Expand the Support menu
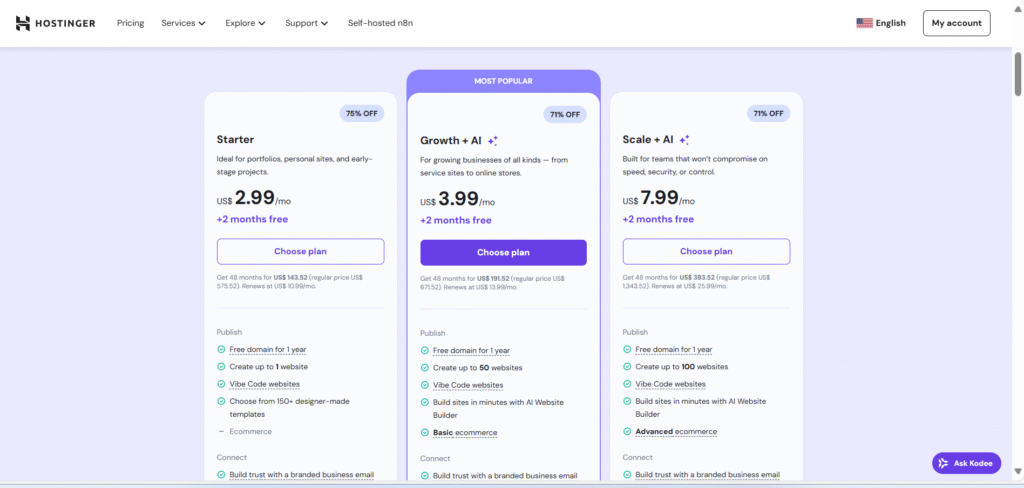Screen dimensions: 1024x488 click(306, 23)
